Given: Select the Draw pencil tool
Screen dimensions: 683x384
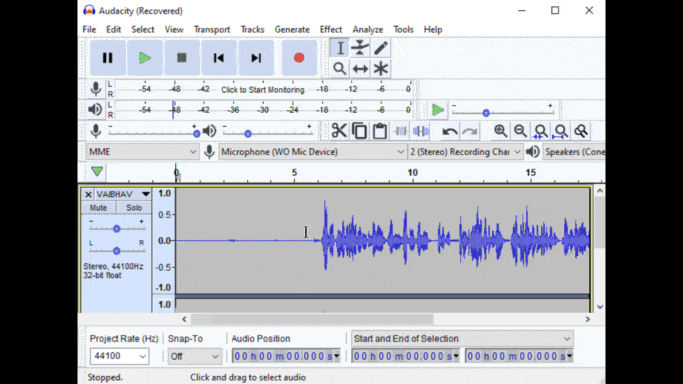Looking at the screenshot, I should 381,48.
